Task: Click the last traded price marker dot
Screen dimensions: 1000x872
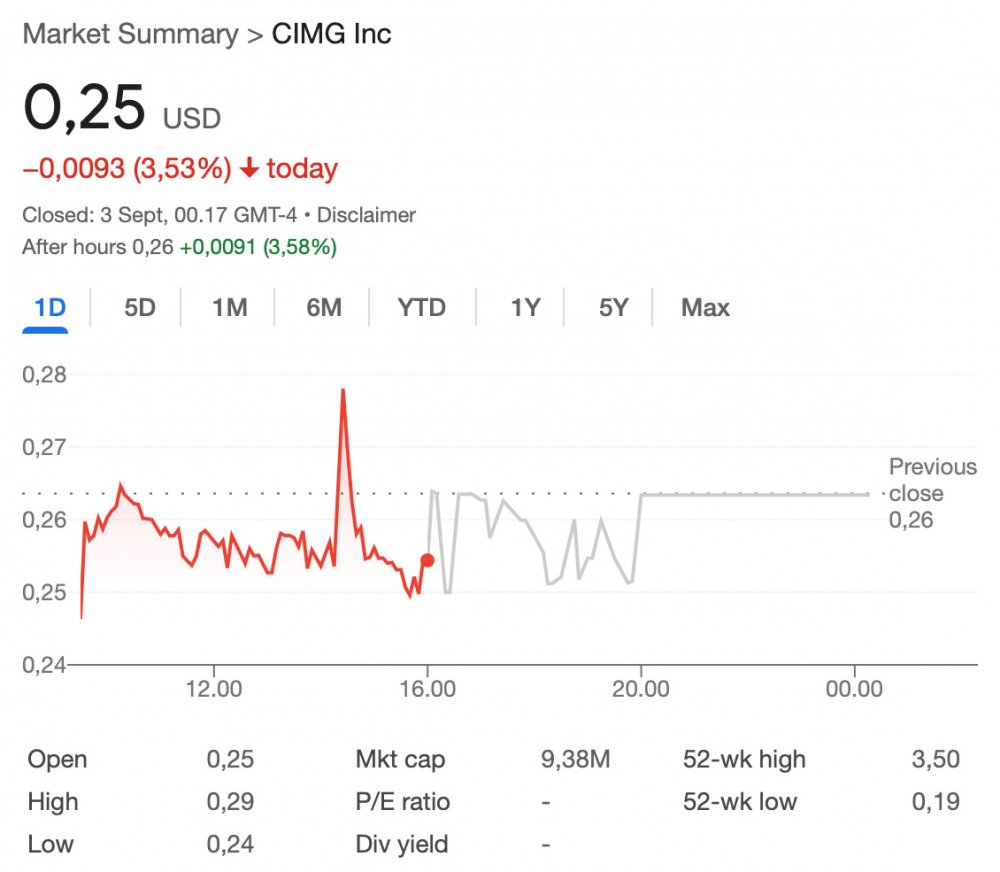Action: tap(426, 561)
